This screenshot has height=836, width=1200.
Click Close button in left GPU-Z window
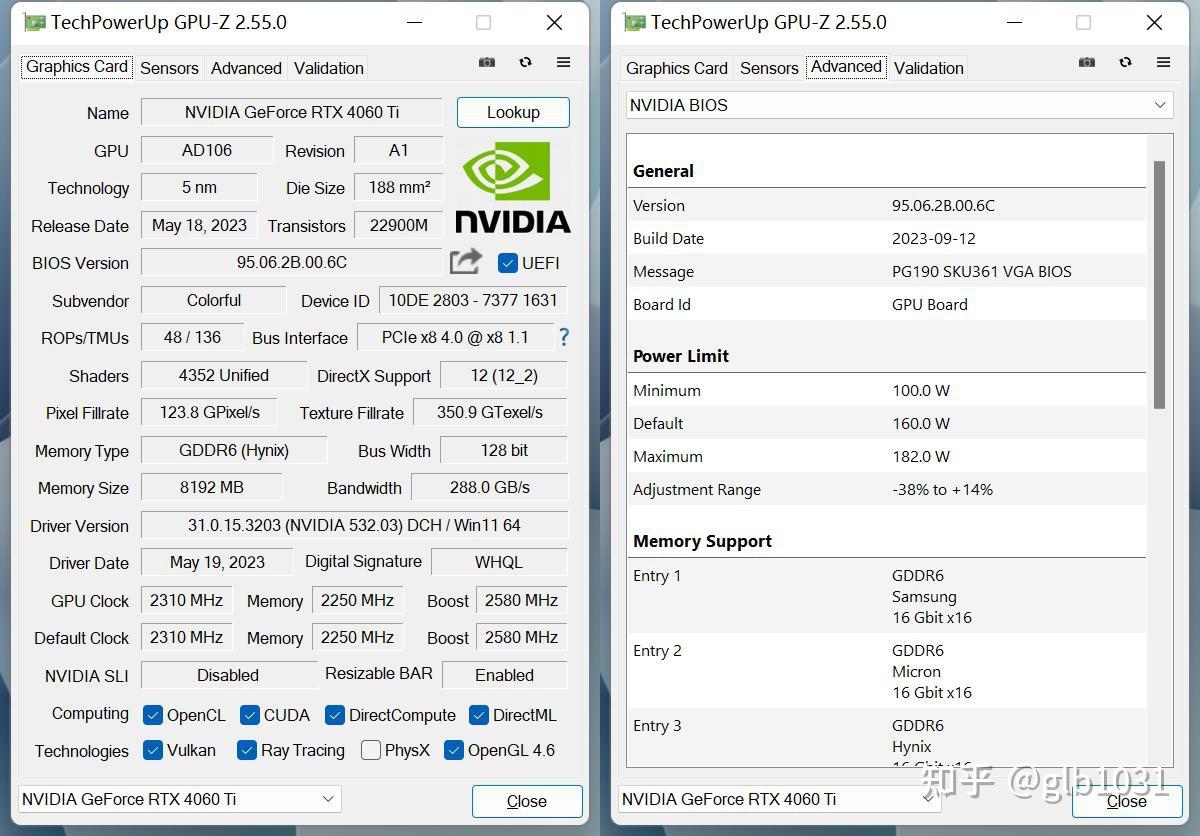point(527,801)
